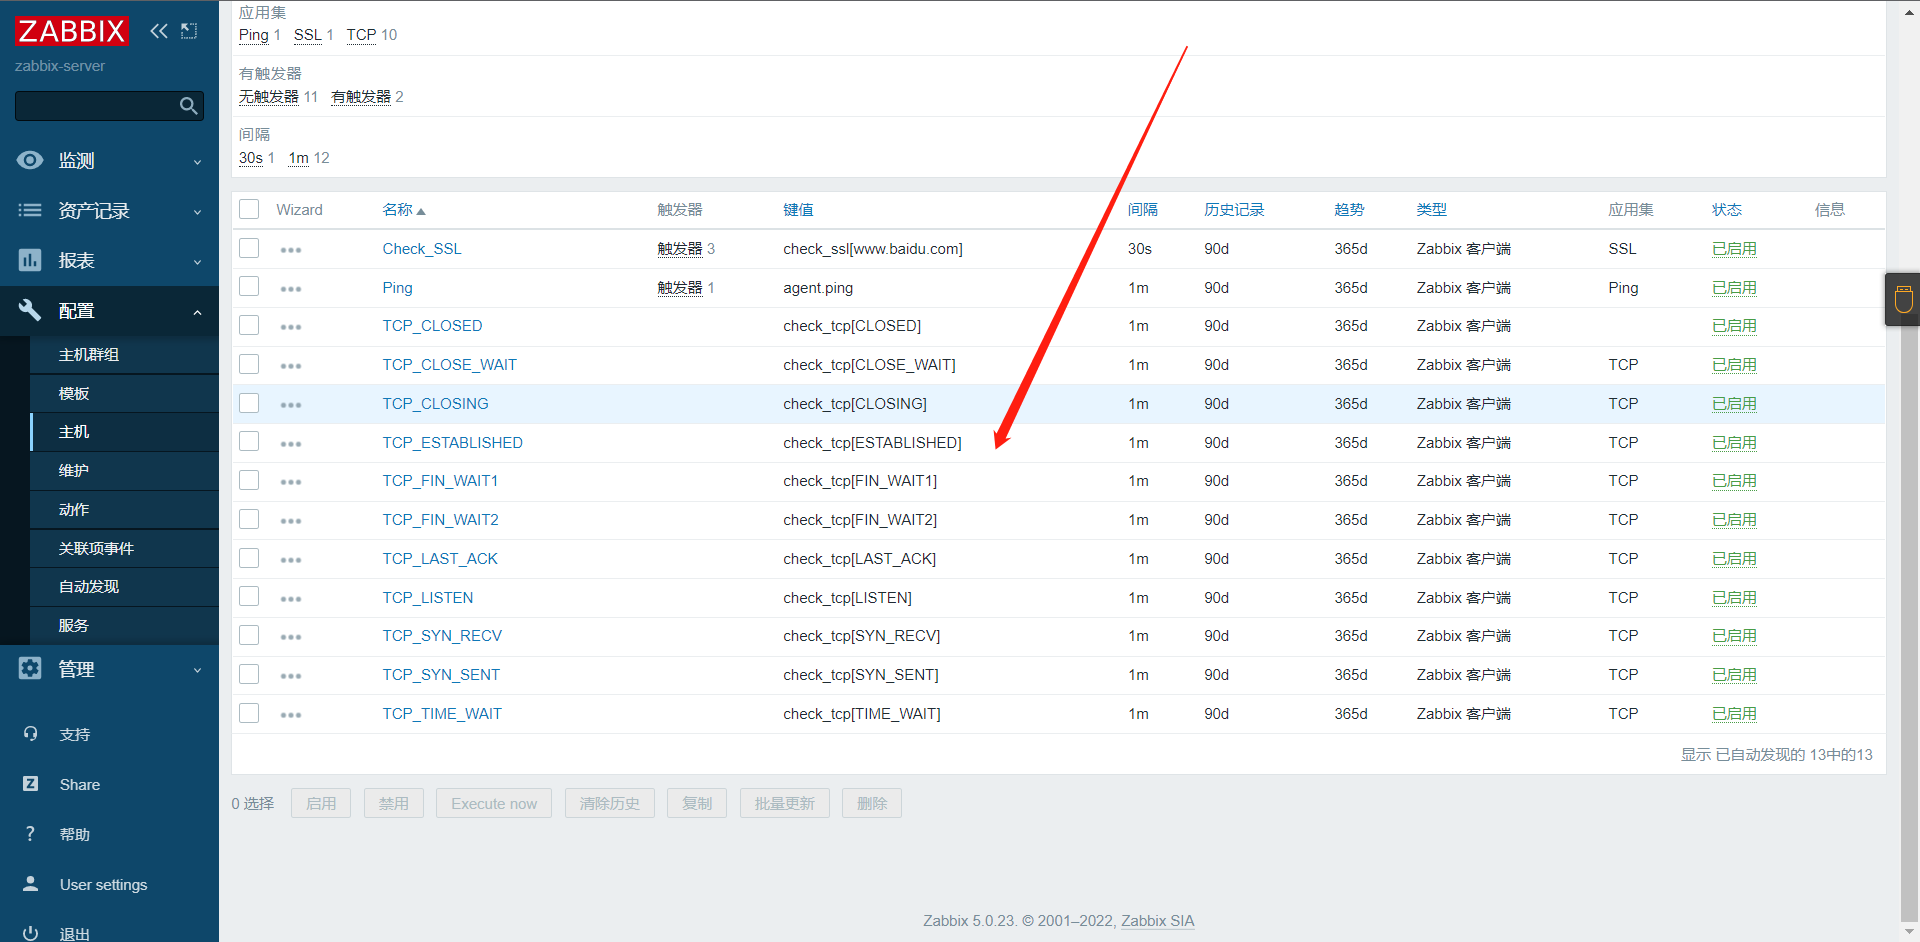Open the three-dot menu for TCP_CLOSED

(291, 327)
